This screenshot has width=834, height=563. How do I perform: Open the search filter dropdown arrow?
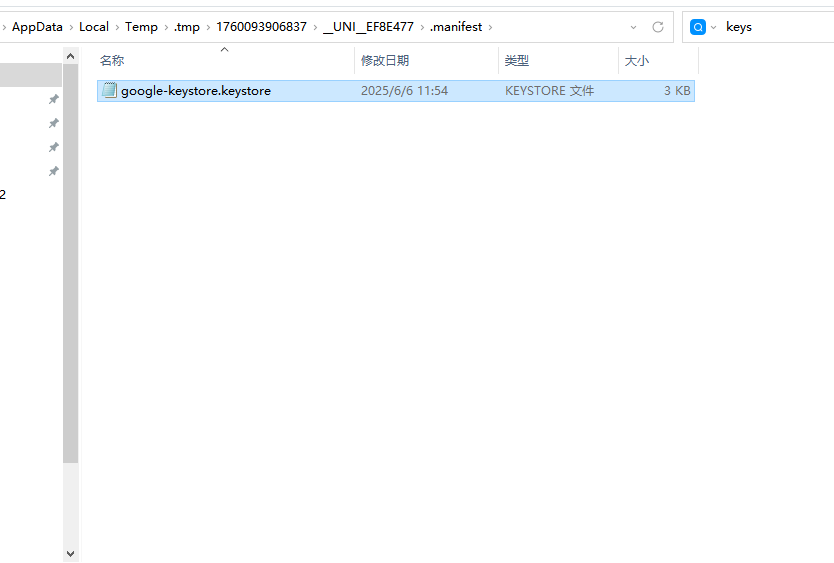click(x=714, y=27)
